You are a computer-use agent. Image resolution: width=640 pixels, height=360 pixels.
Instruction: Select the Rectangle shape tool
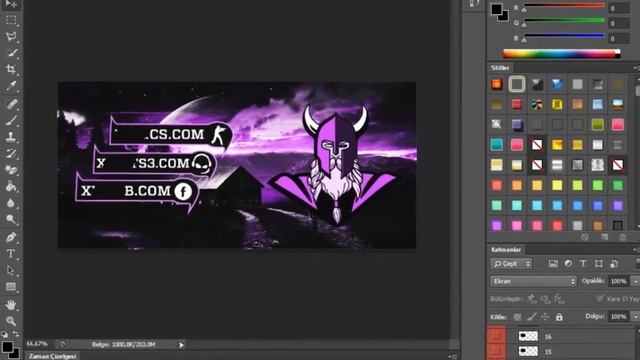click(x=11, y=287)
